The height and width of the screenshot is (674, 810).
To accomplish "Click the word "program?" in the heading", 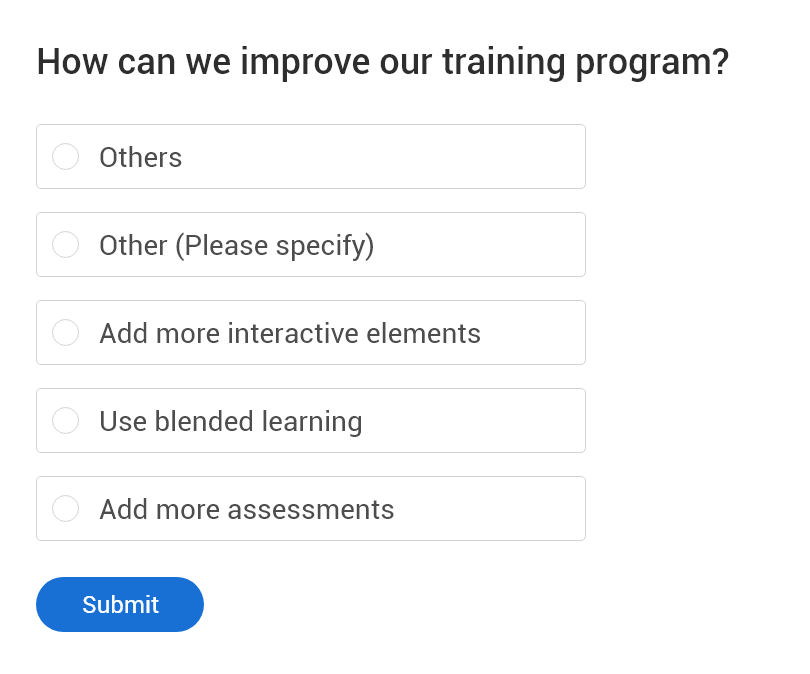I will coord(652,62).
